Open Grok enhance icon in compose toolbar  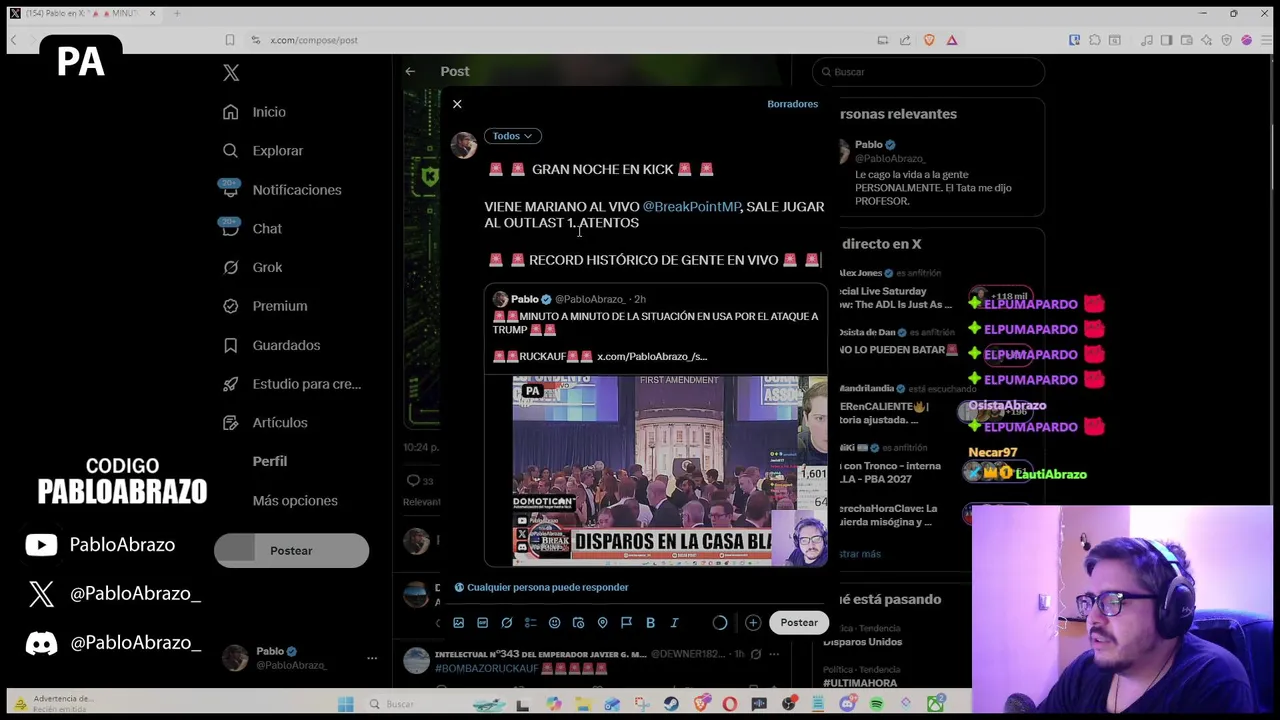coord(506,623)
